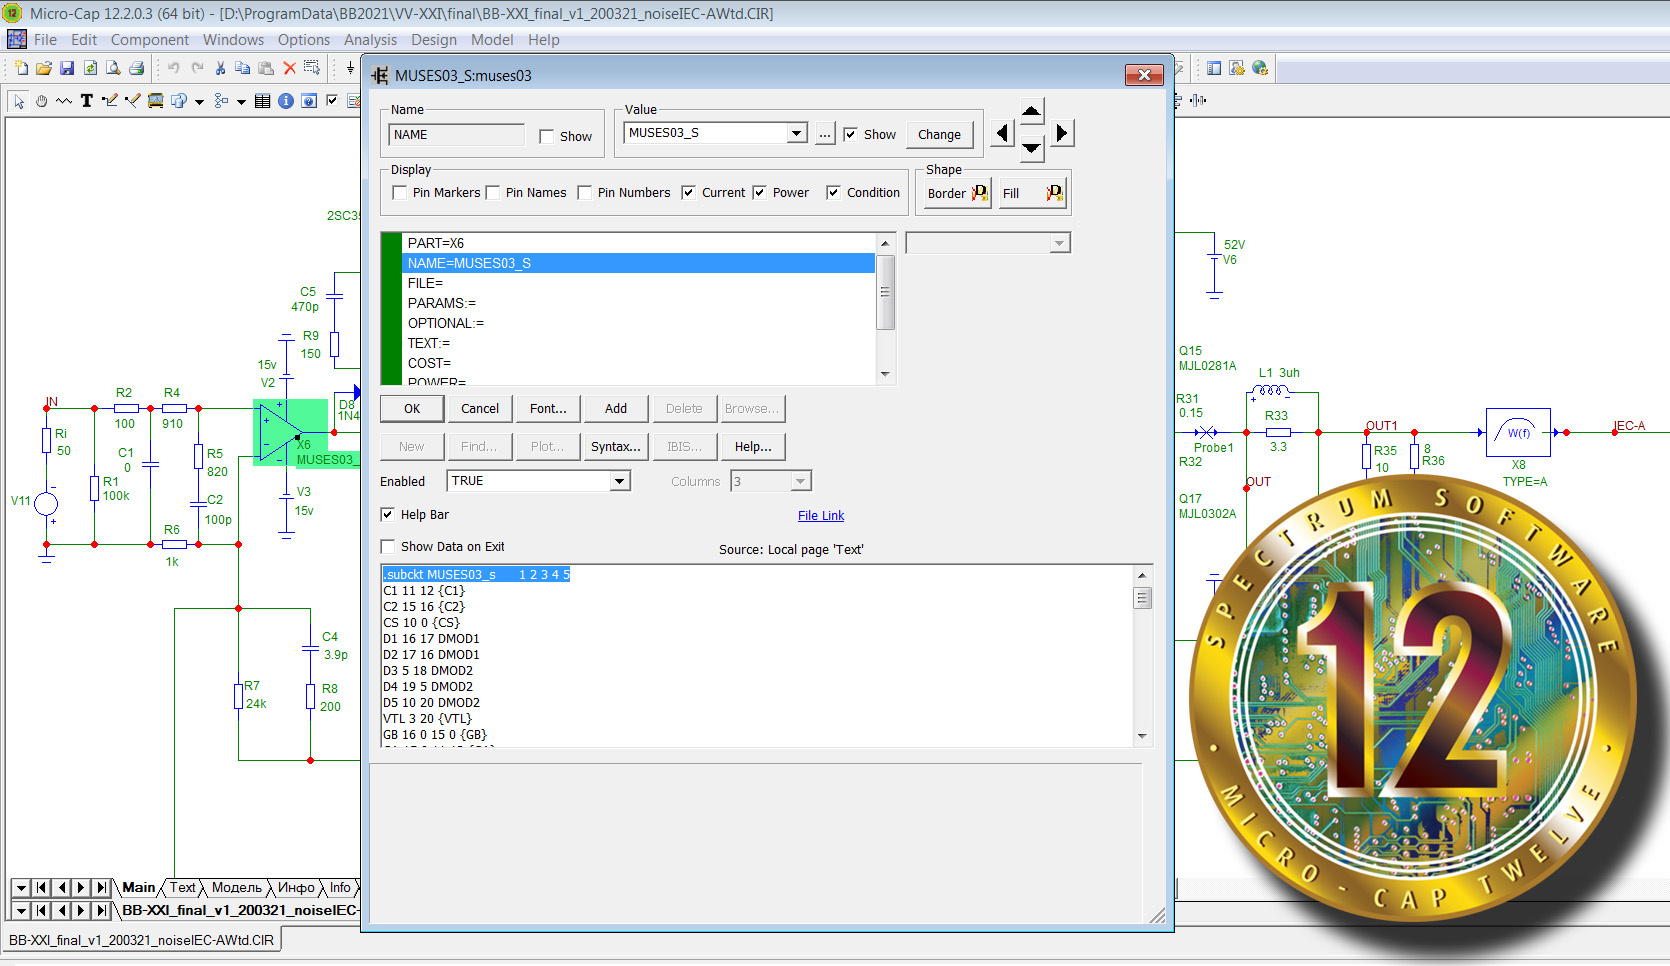This screenshot has width=1670, height=966.
Task: Open the bus mode icon
Action: (x=156, y=101)
